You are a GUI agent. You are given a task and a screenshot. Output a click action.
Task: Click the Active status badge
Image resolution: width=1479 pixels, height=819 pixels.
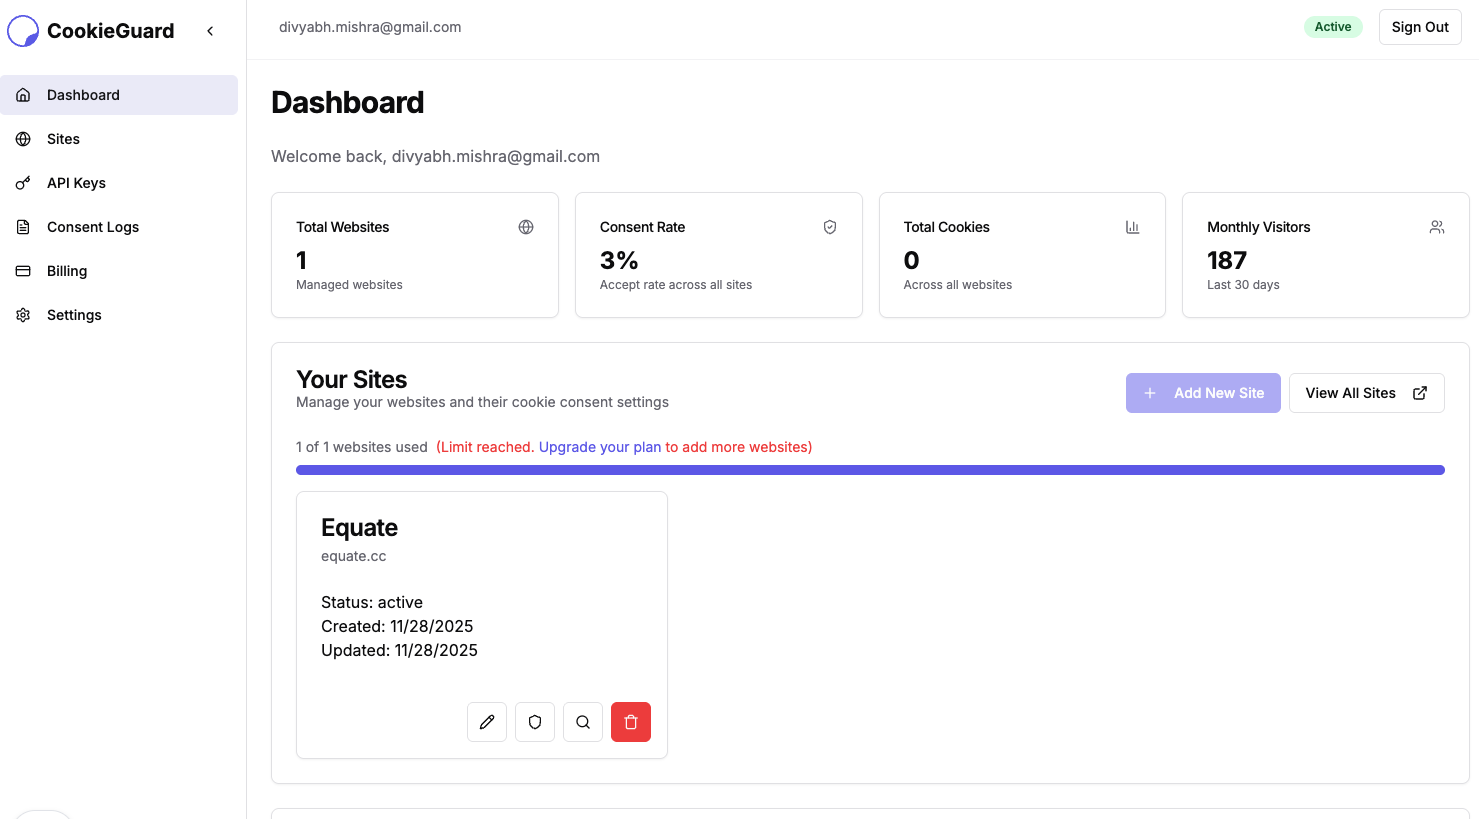(1333, 27)
